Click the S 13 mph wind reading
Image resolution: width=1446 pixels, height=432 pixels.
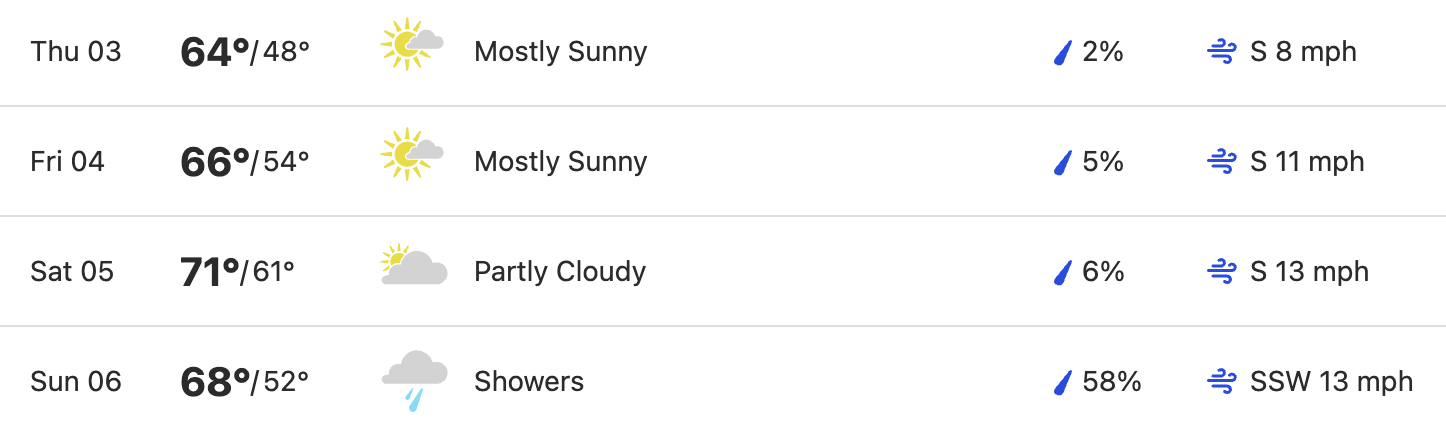[1310, 272]
